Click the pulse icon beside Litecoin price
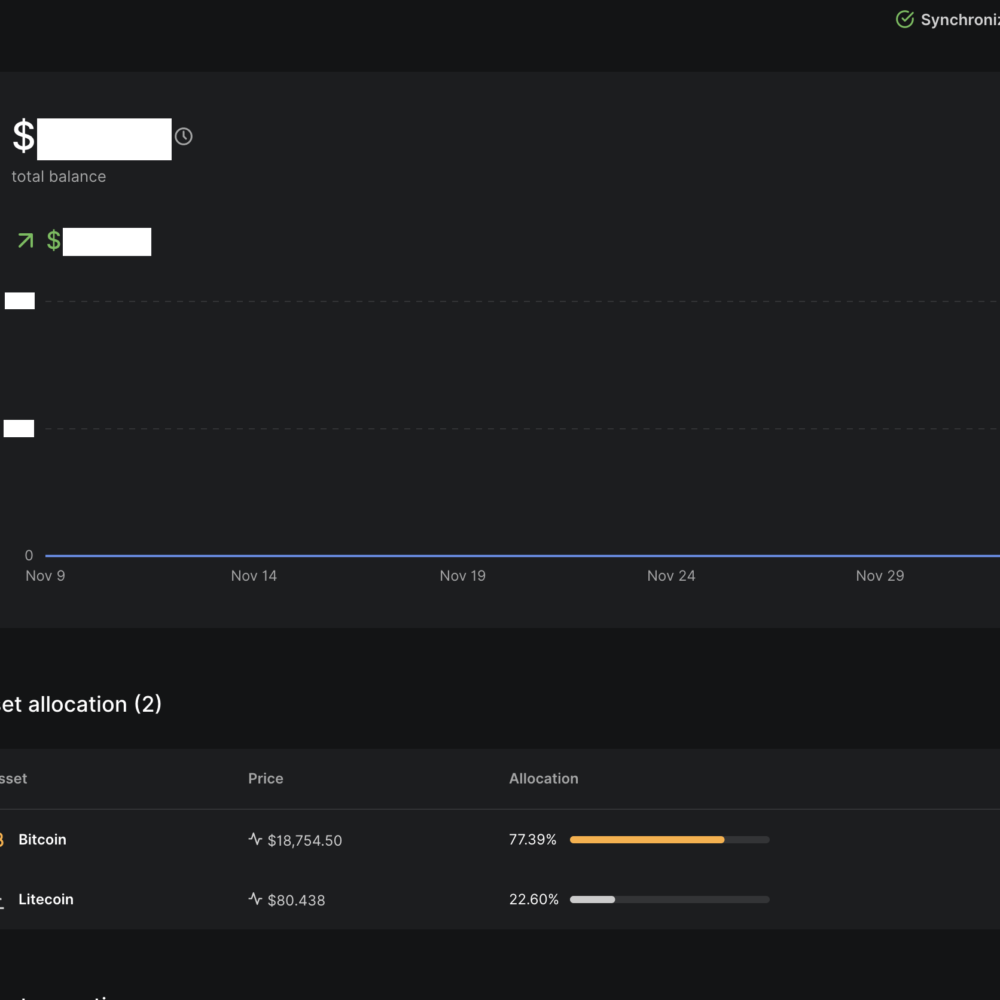Image resolution: width=1000 pixels, height=1000 pixels. coord(255,899)
